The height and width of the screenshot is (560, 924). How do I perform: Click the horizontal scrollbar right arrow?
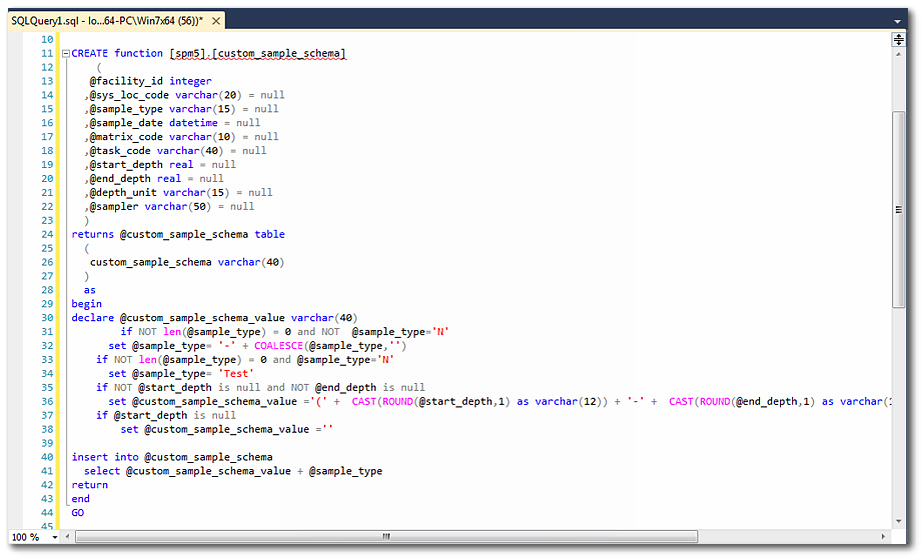pos(883,537)
